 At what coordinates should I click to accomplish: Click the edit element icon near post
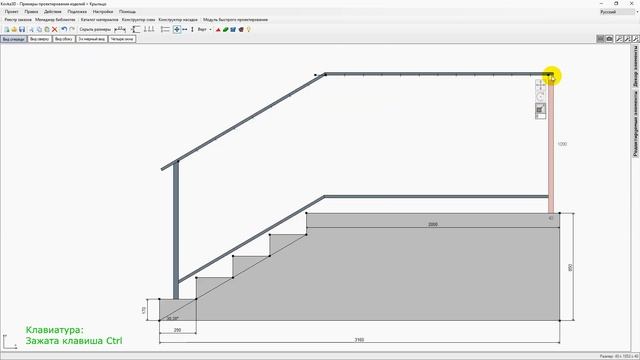tap(540, 109)
